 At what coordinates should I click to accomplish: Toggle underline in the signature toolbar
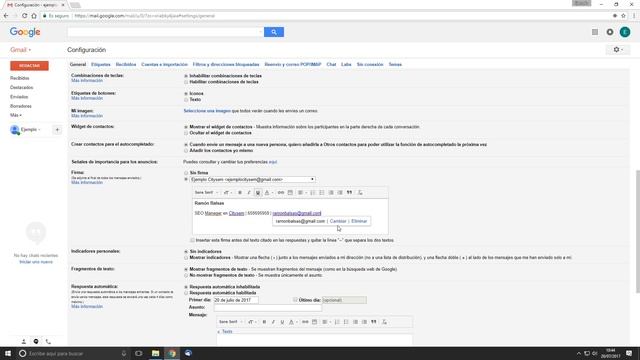click(258, 192)
